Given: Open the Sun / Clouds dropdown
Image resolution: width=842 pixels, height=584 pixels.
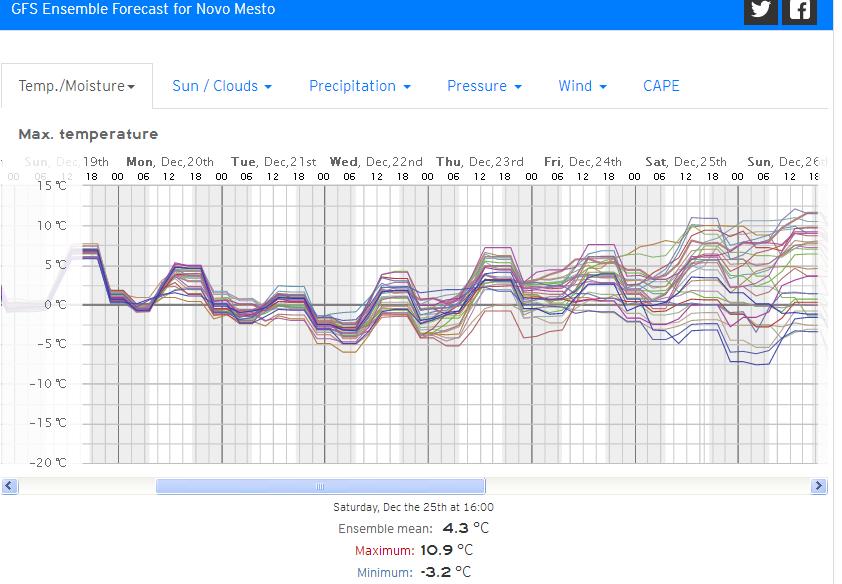Looking at the screenshot, I should click(222, 86).
